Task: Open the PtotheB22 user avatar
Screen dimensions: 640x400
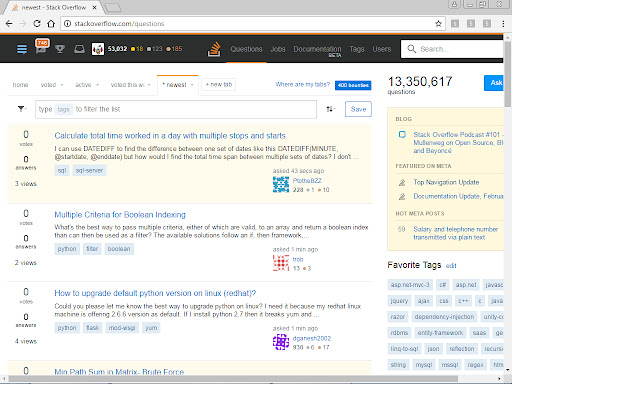Action: [x=281, y=185]
